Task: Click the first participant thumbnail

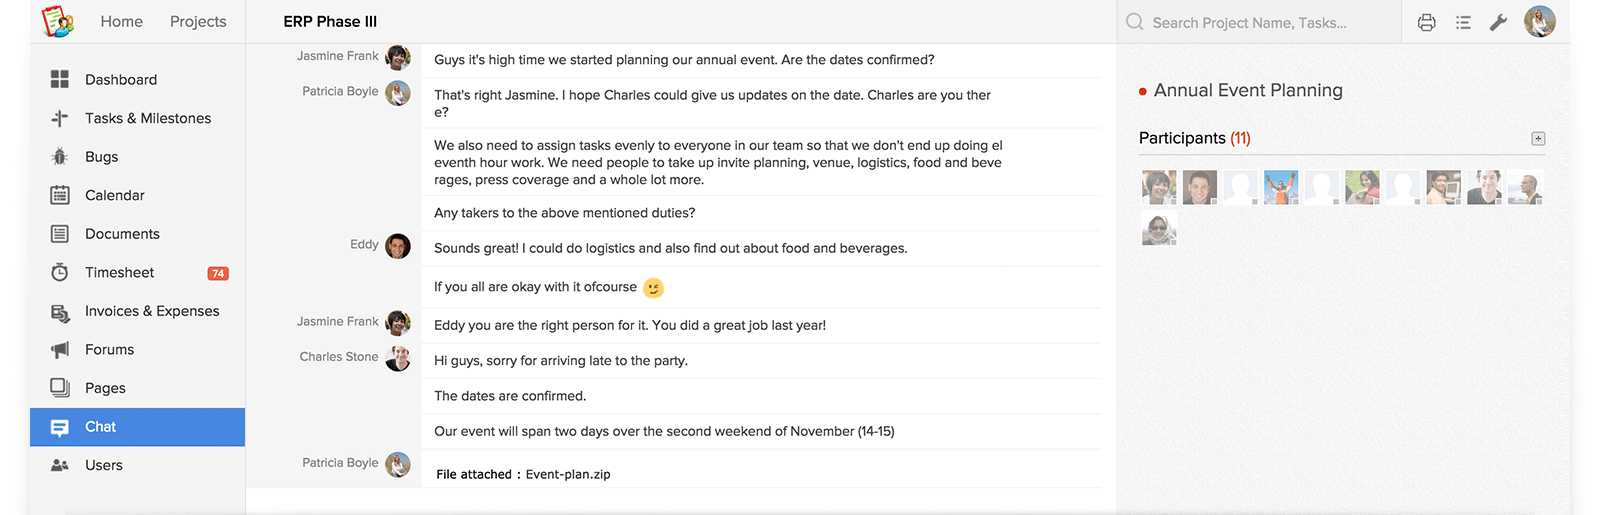Action: pos(1159,187)
